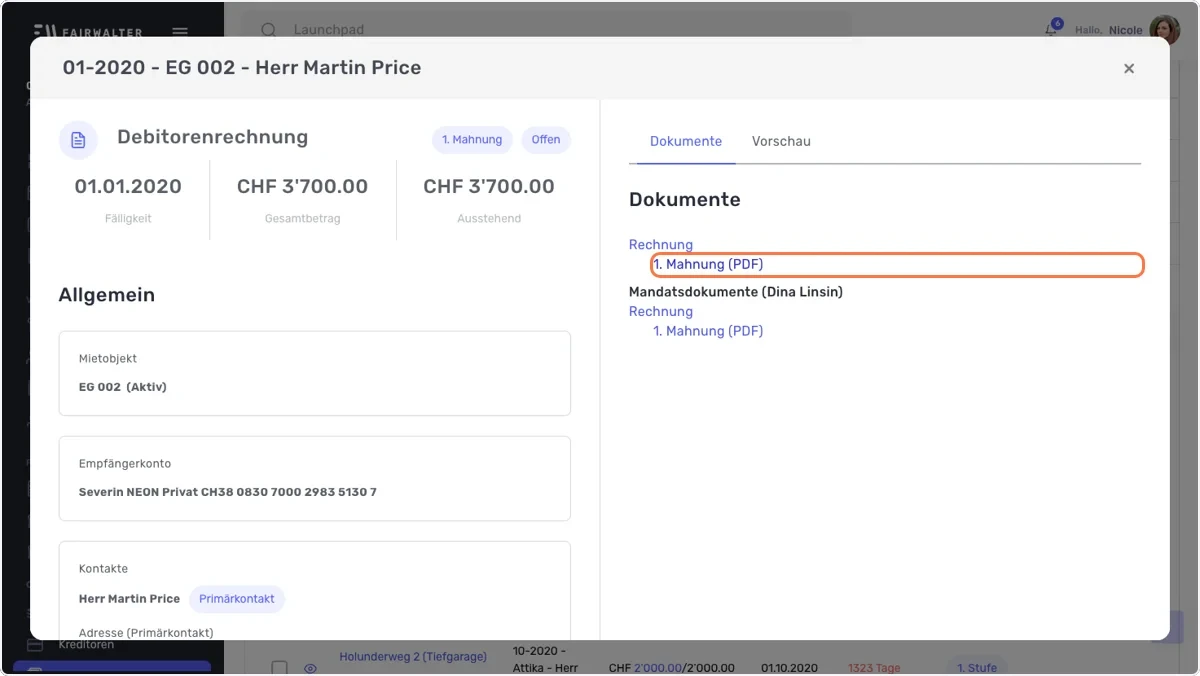Click the 1323 Tage overdue value

pyautogui.click(x=874, y=668)
